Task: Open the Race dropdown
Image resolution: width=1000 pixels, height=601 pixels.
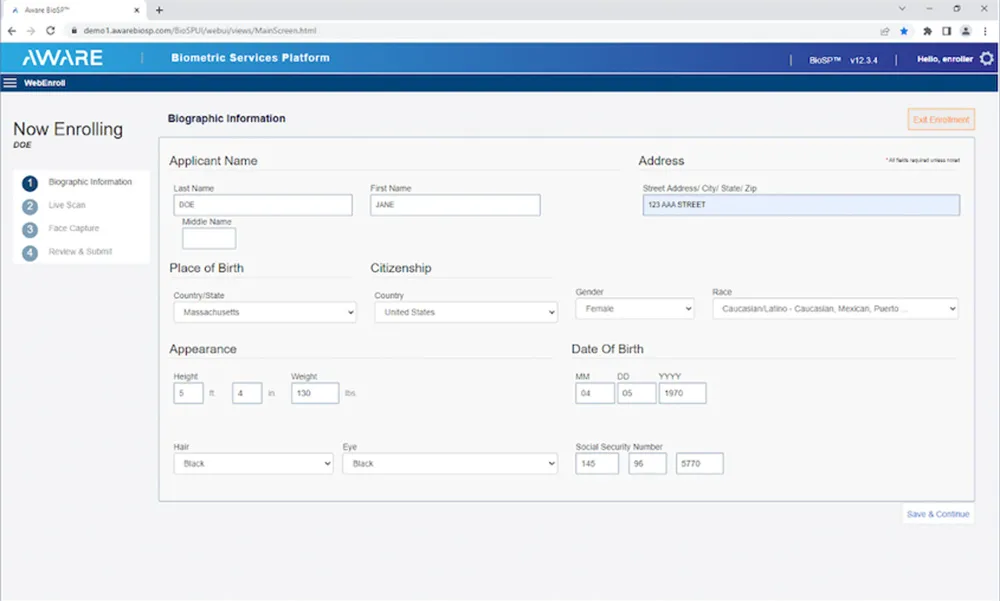Action: click(834, 309)
